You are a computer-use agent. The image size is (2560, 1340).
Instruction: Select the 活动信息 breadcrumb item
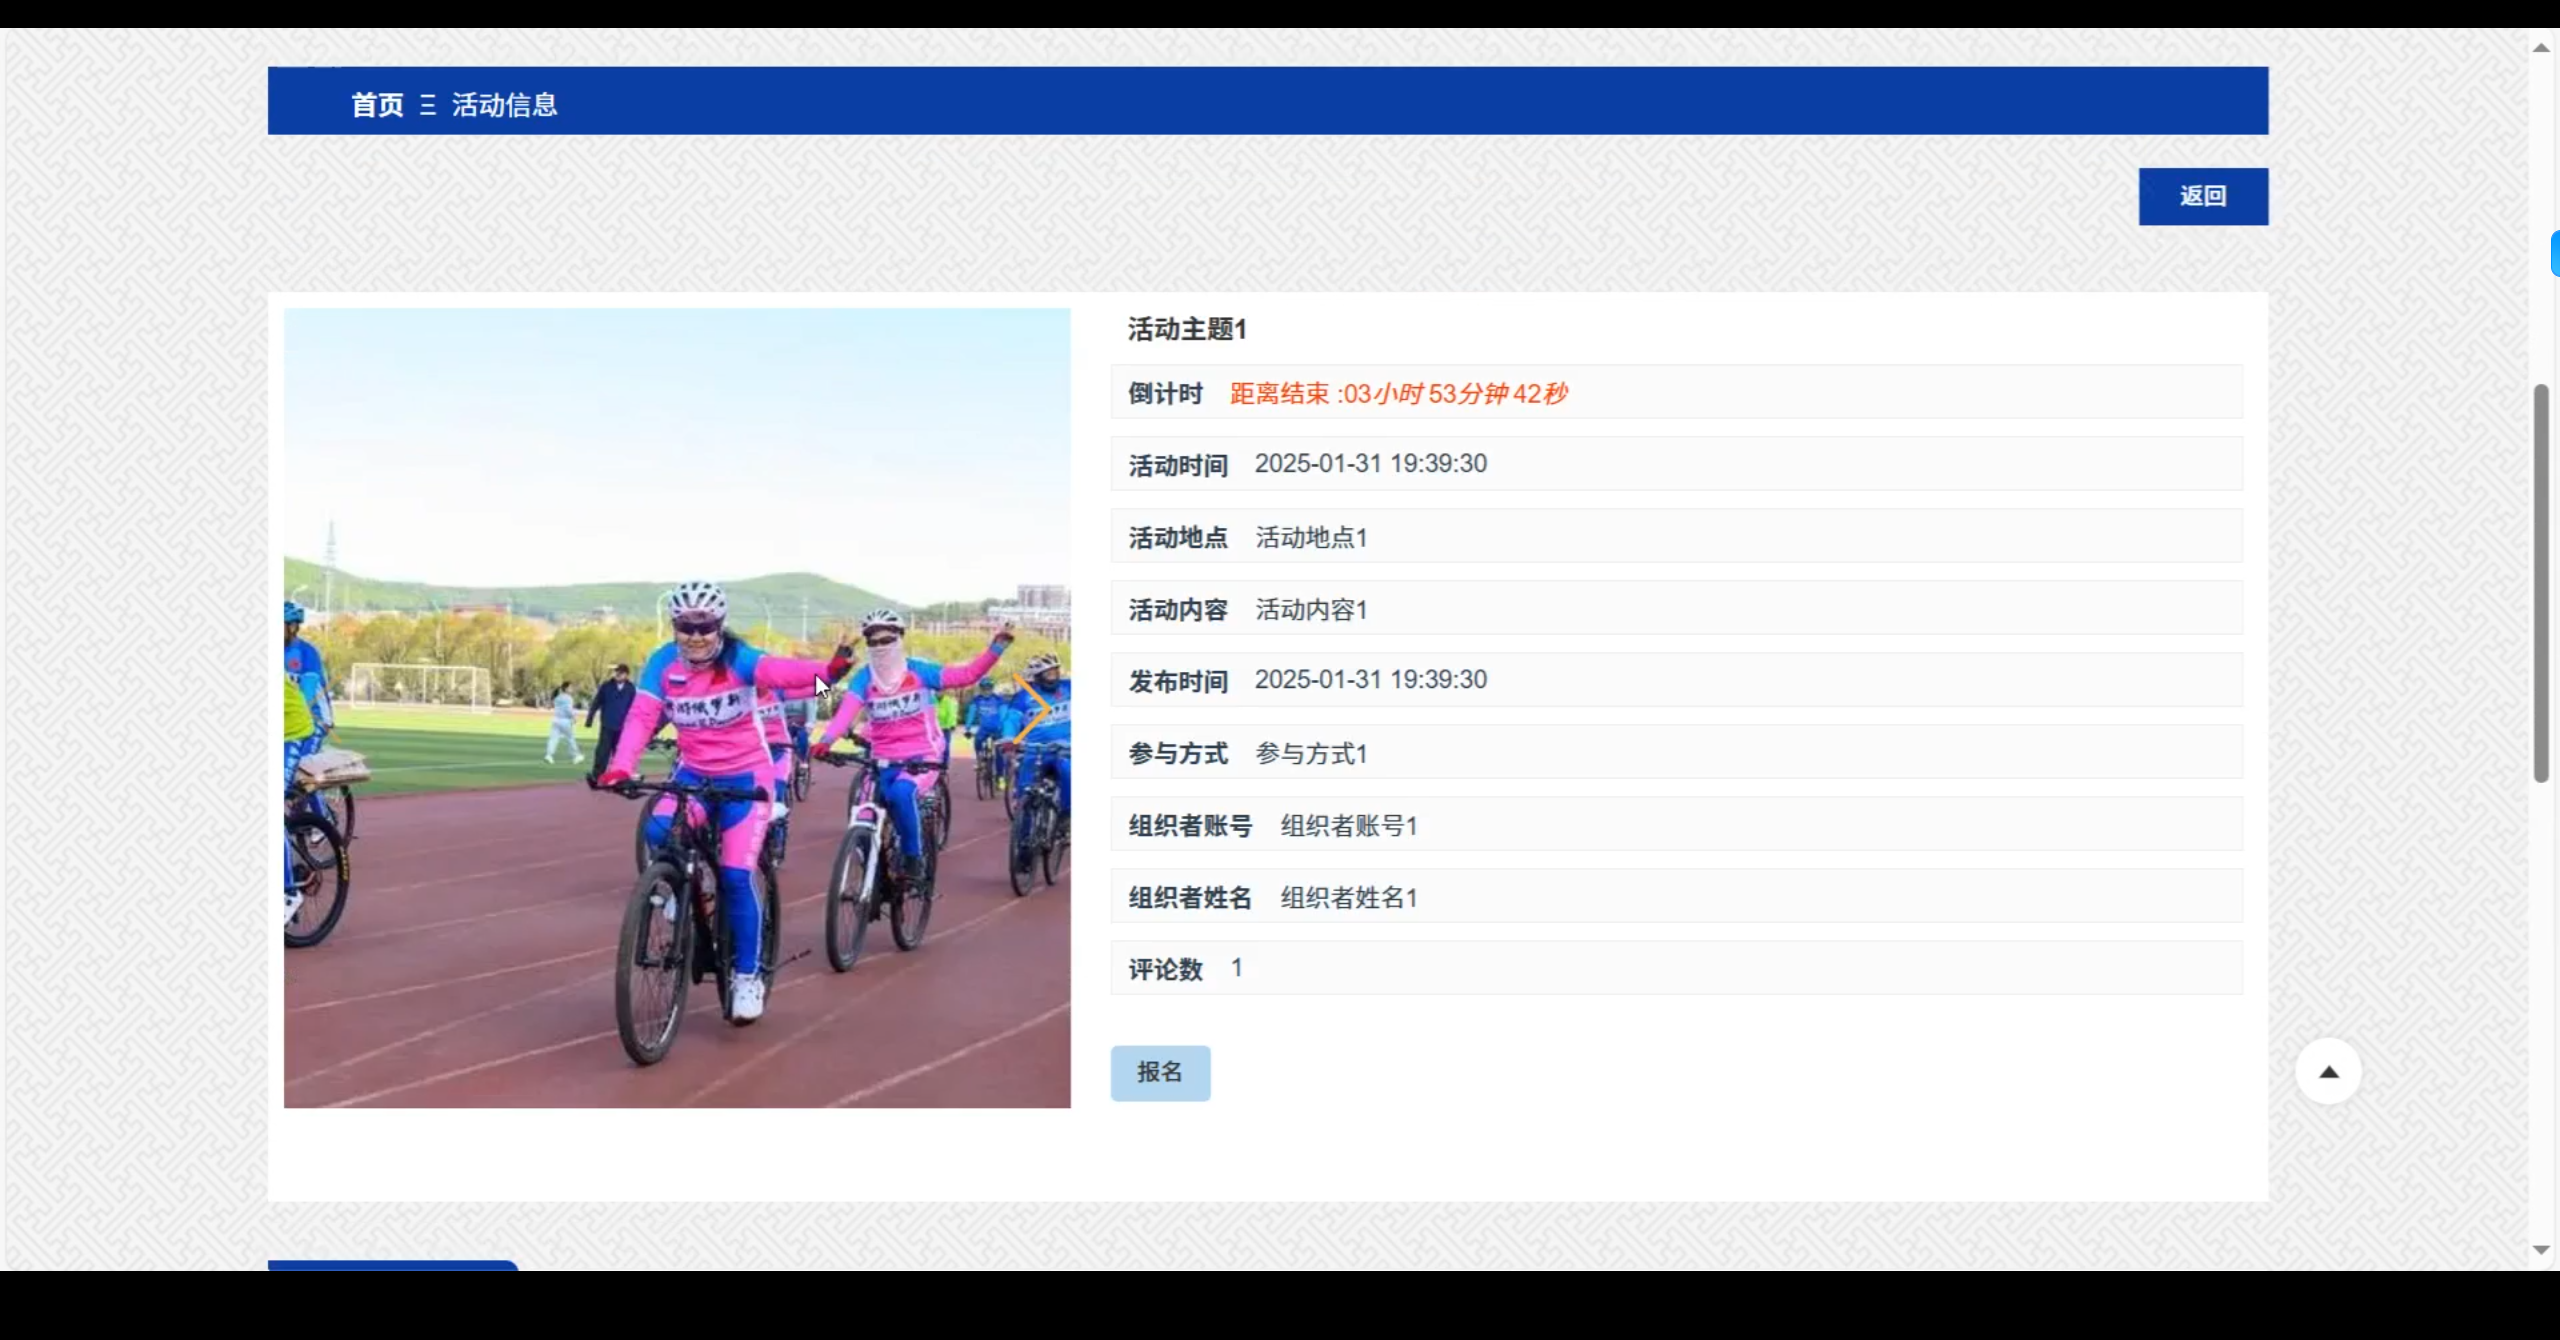tap(504, 105)
